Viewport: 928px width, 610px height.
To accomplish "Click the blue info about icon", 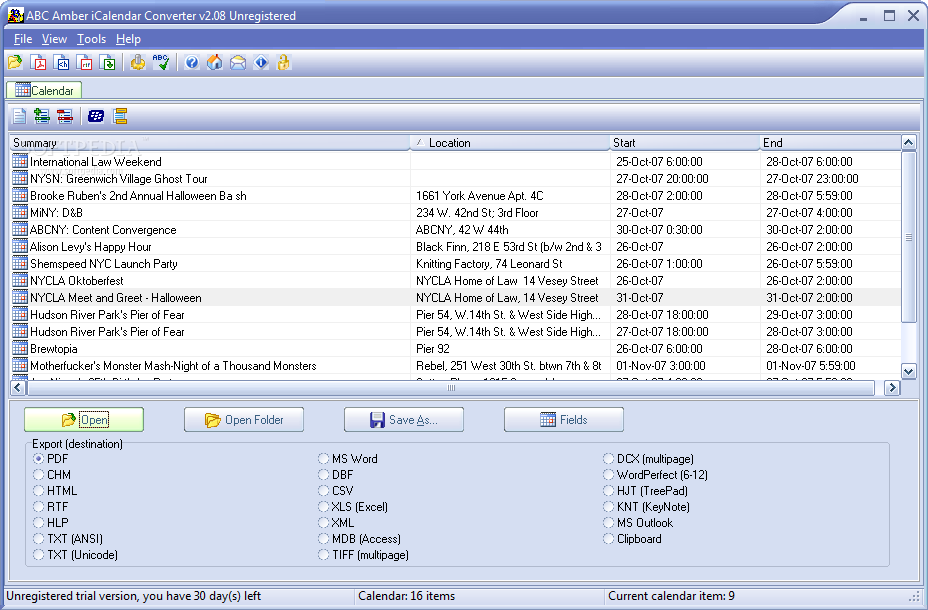I will pos(261,62).
